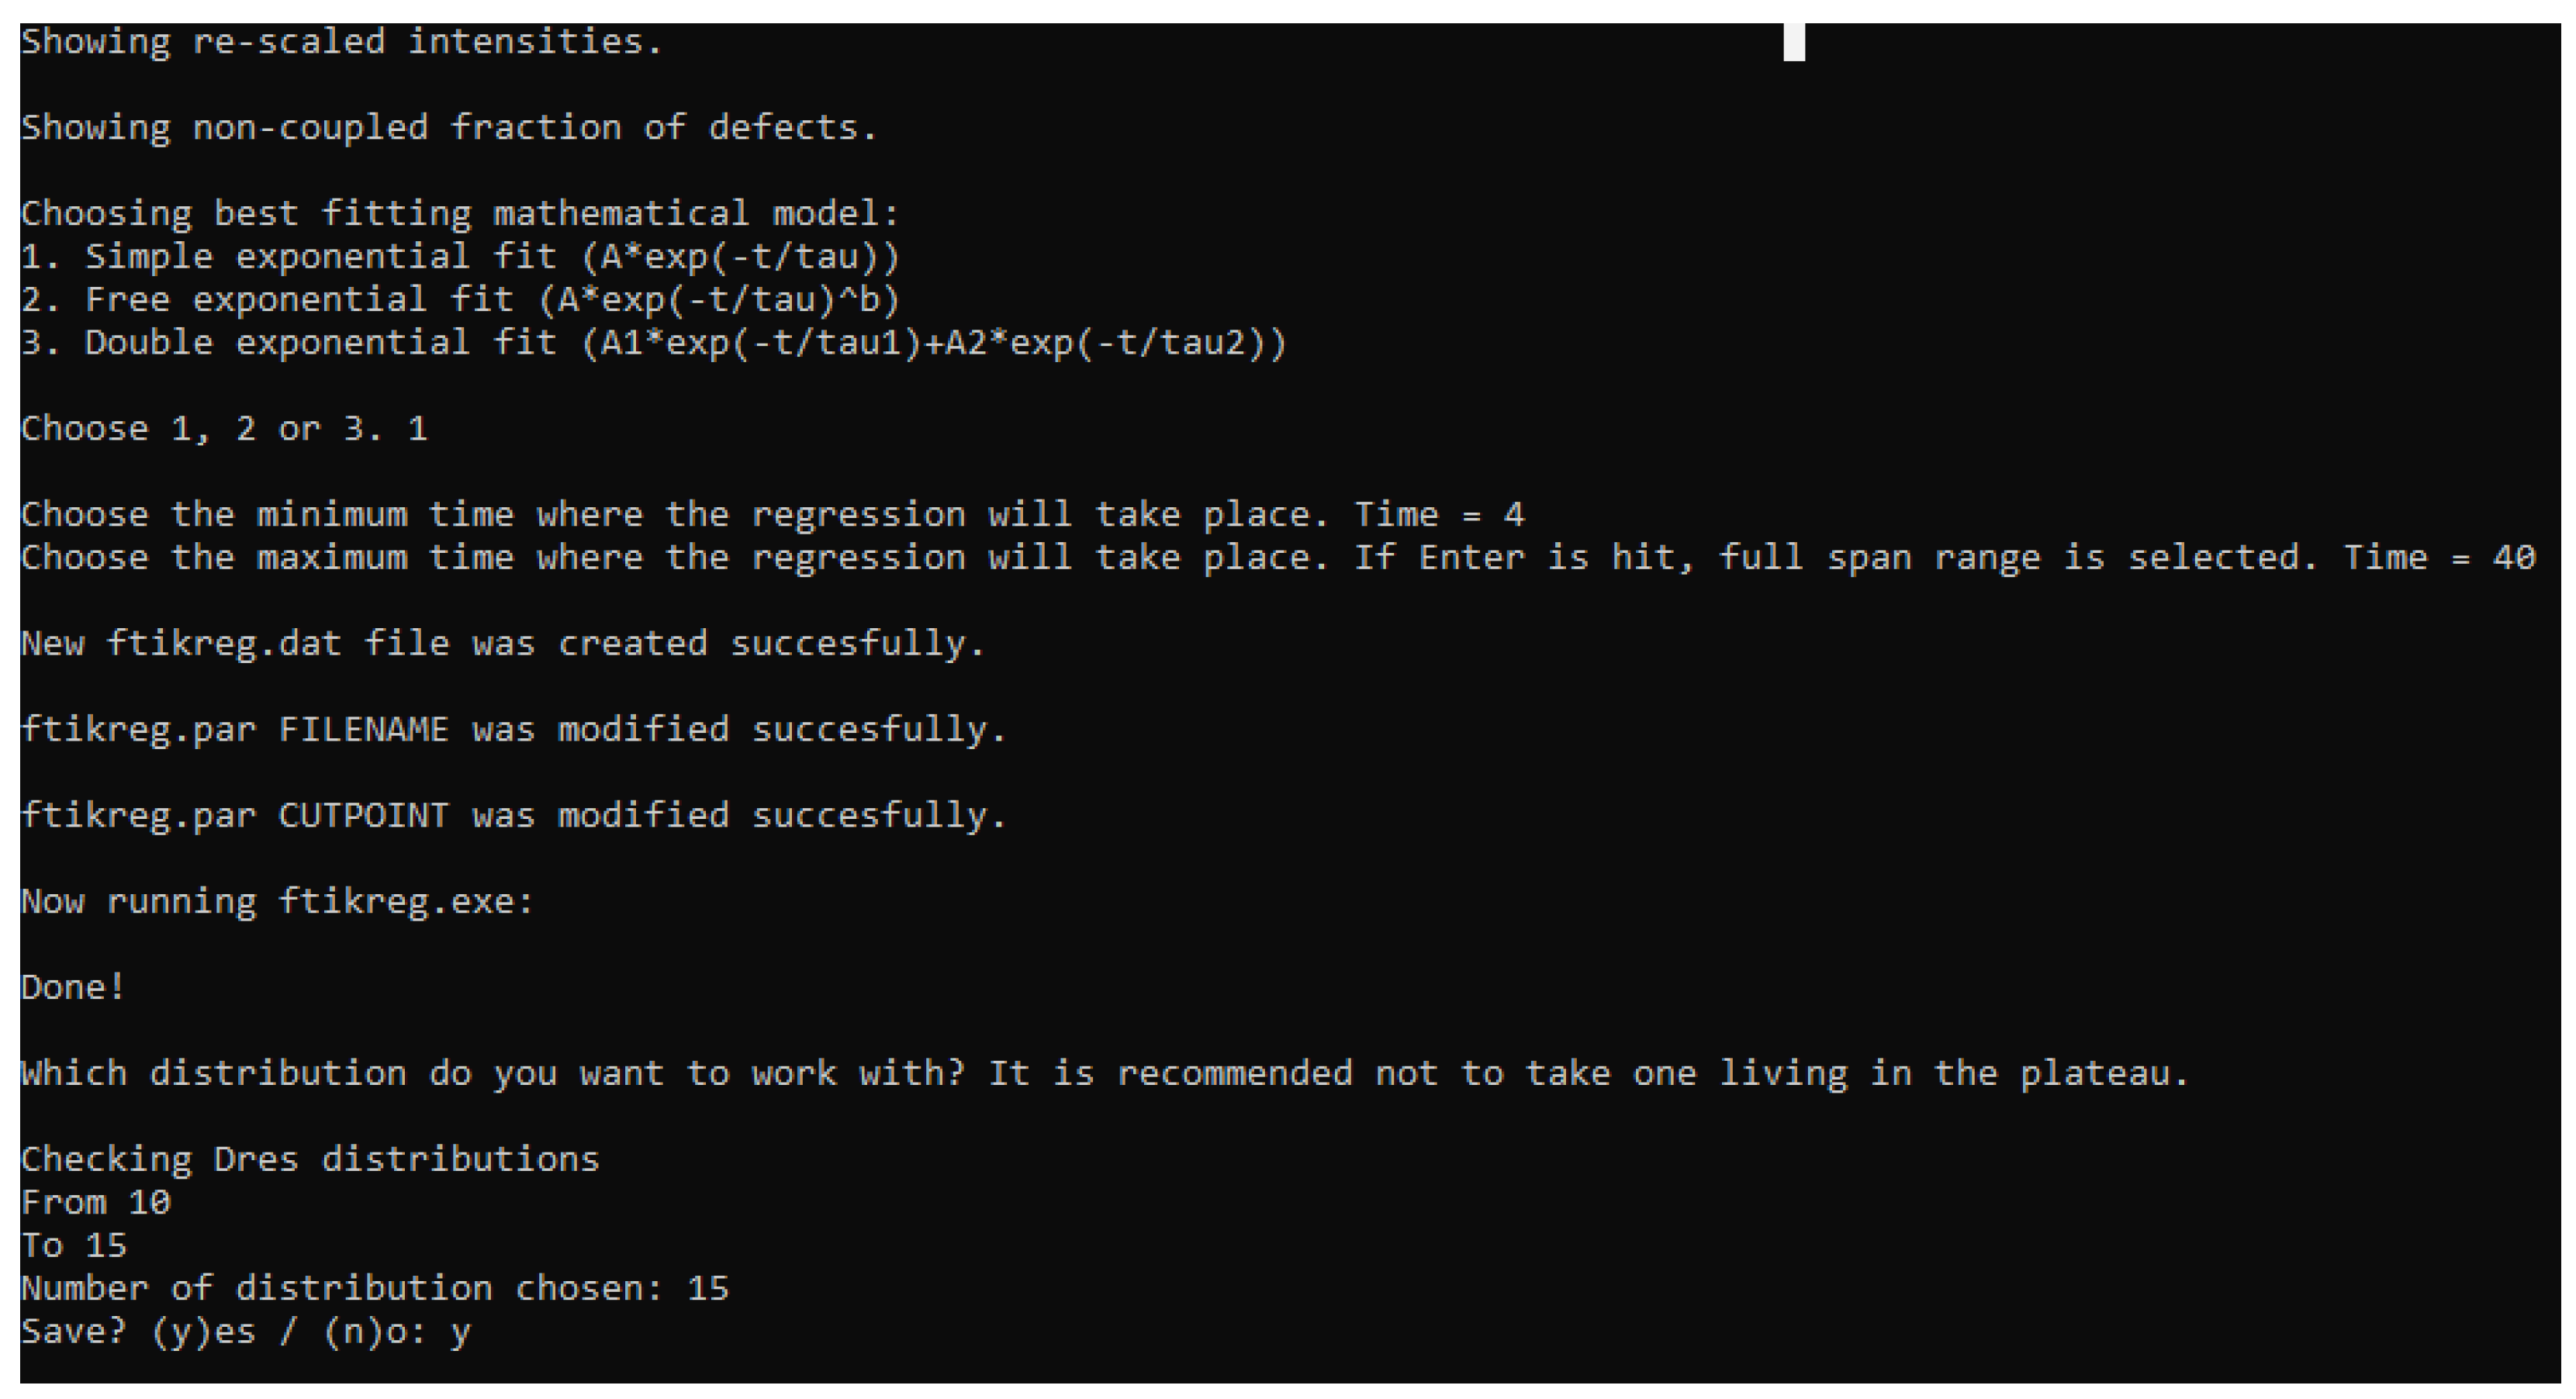Click the 'Showing re-scaled intensities.' line
2576x1399 pixels.
341,42
